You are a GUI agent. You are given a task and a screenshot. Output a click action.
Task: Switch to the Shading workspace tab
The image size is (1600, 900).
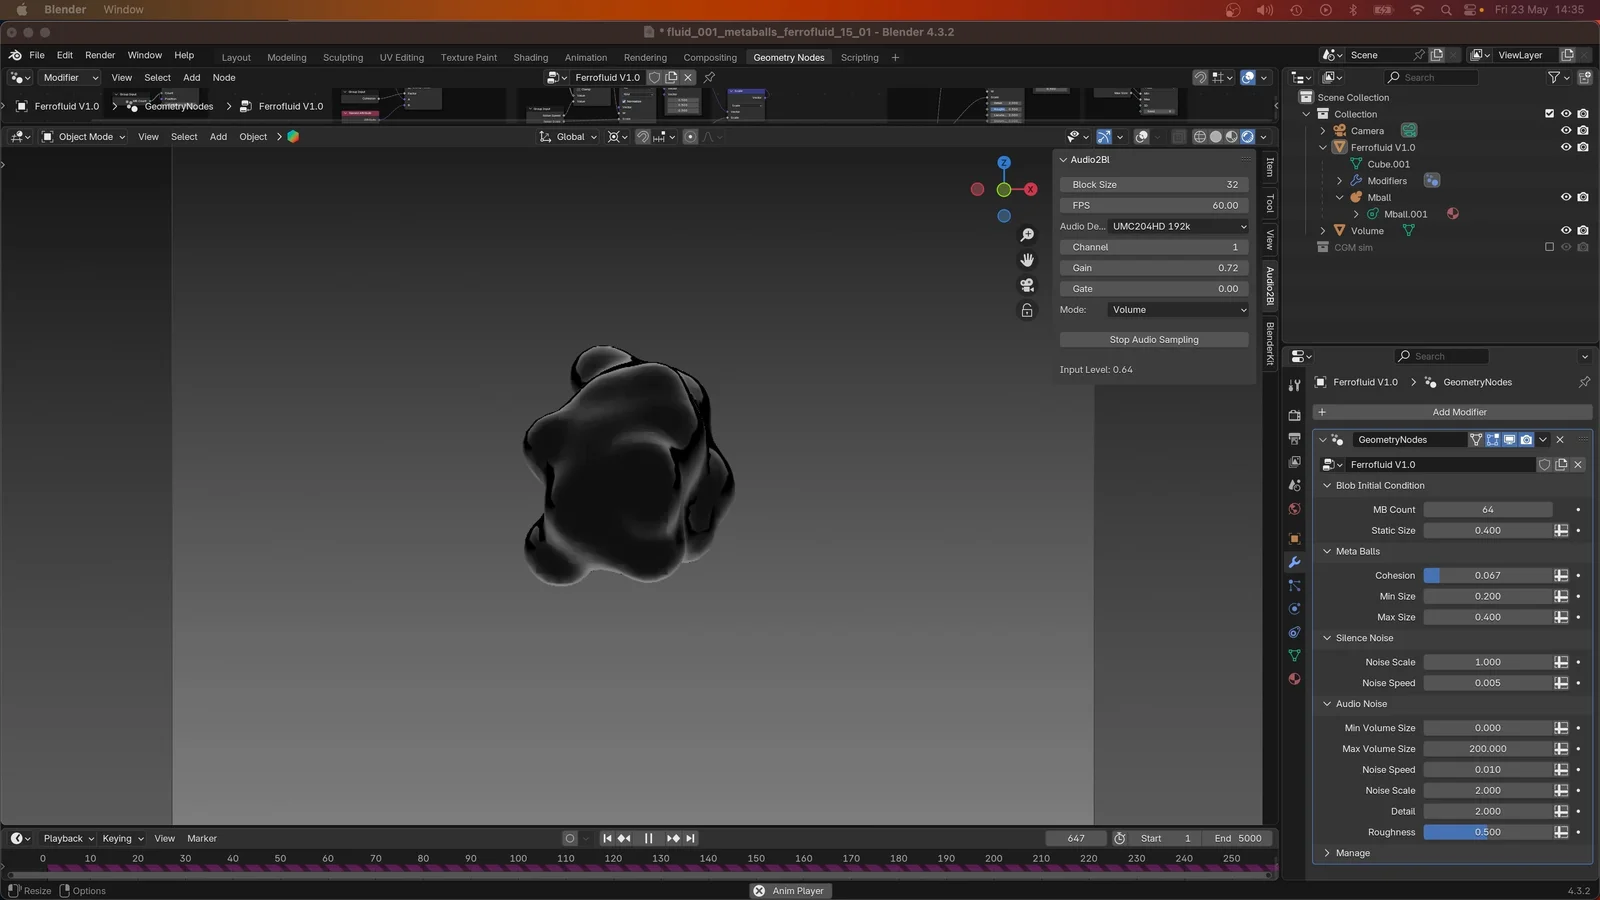coord(530,57)
